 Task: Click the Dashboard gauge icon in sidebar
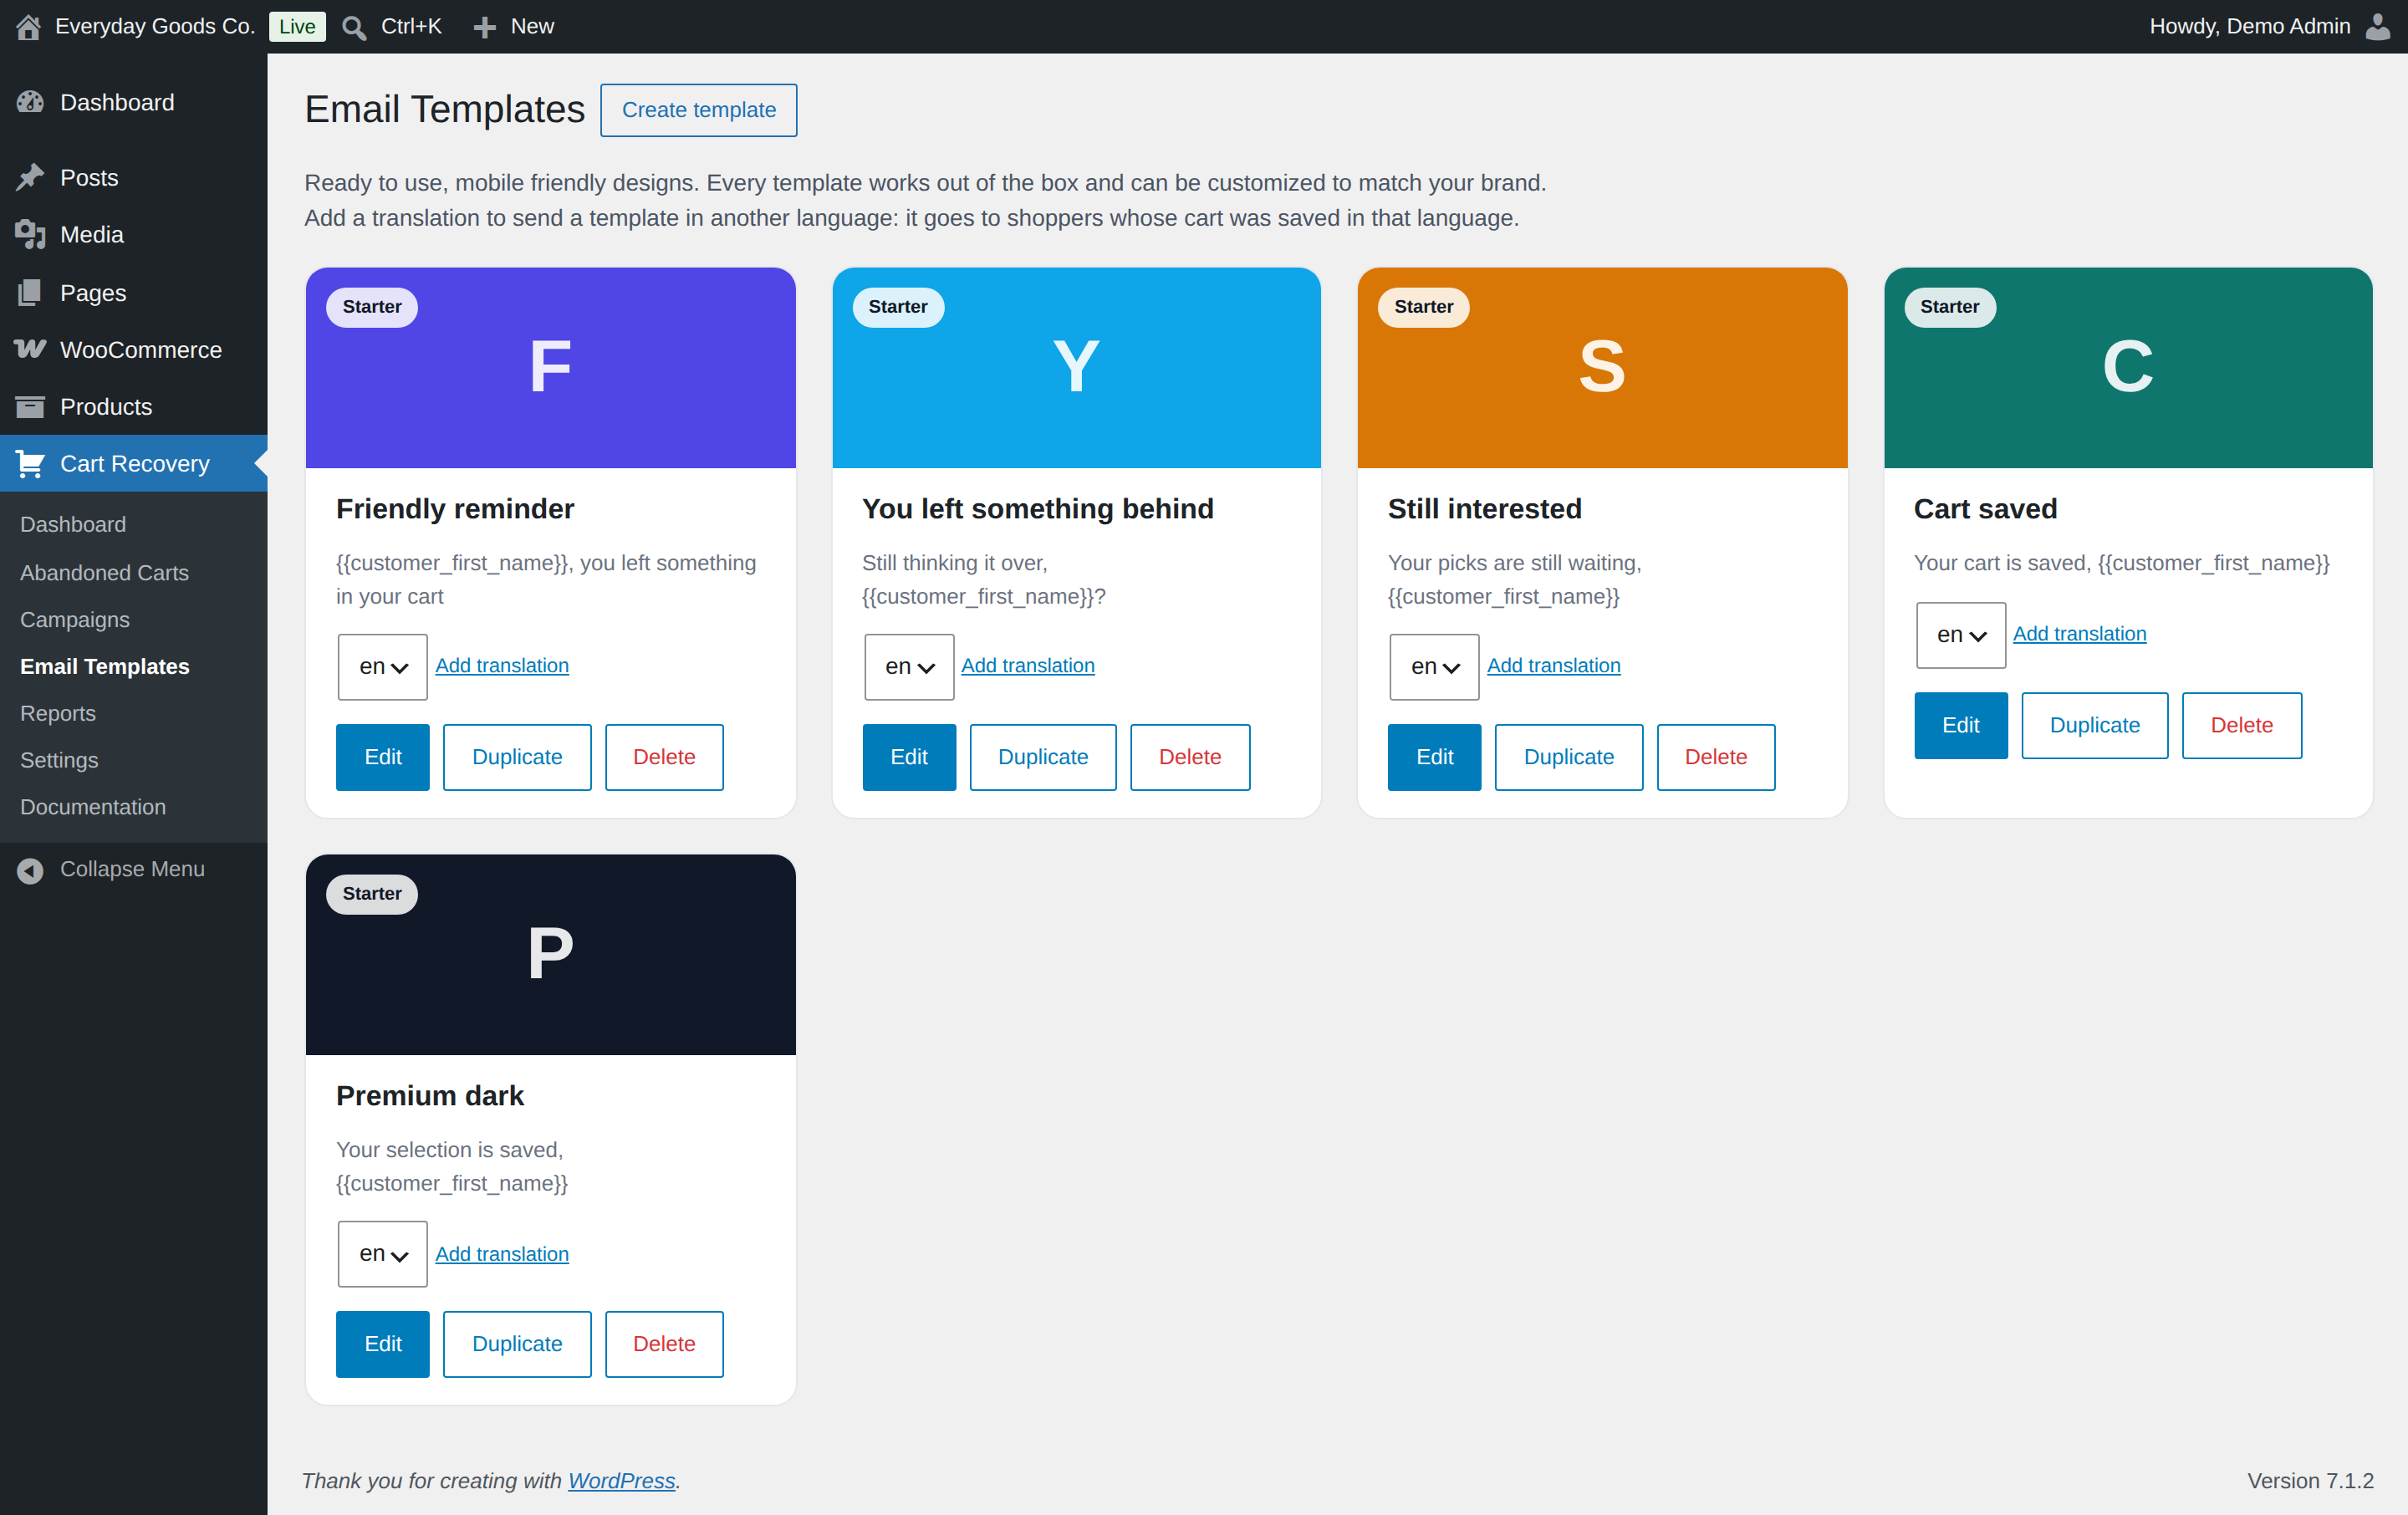tap(30, 102)
